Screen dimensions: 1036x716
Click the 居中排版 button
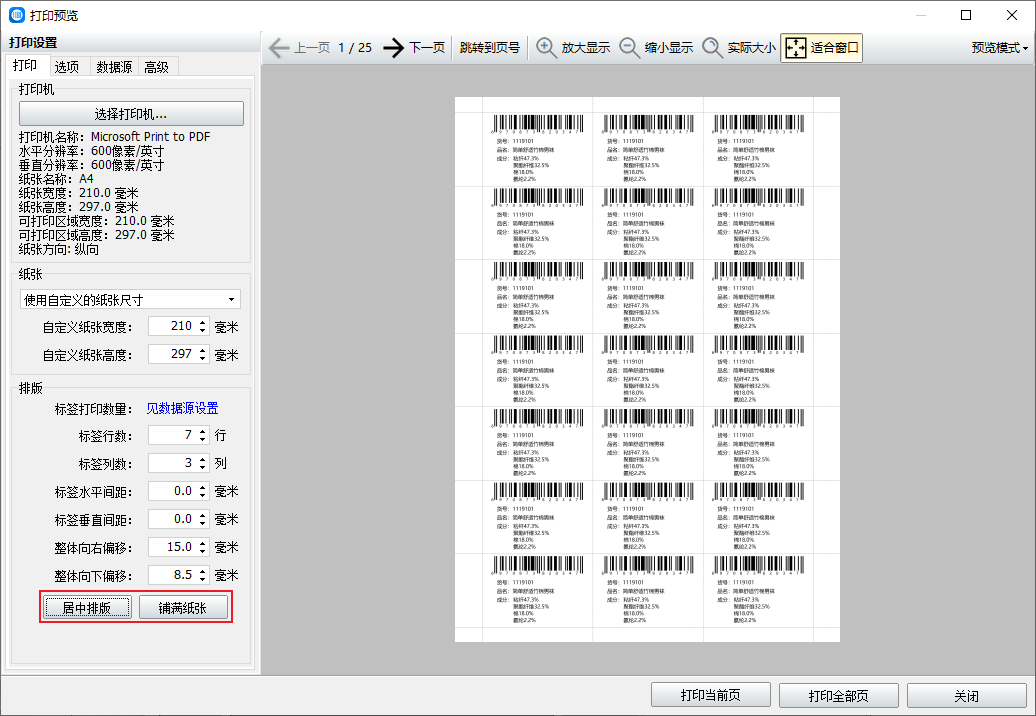pos(87,608)
